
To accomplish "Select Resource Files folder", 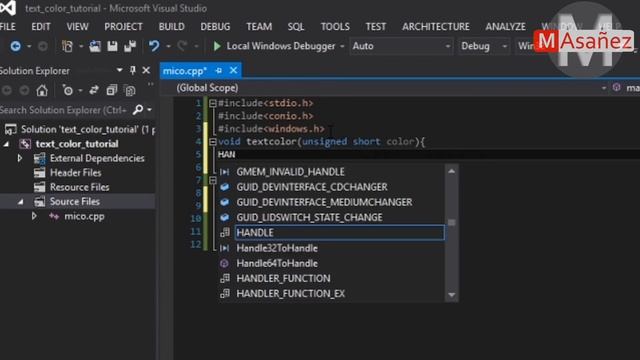I will 80,187.
